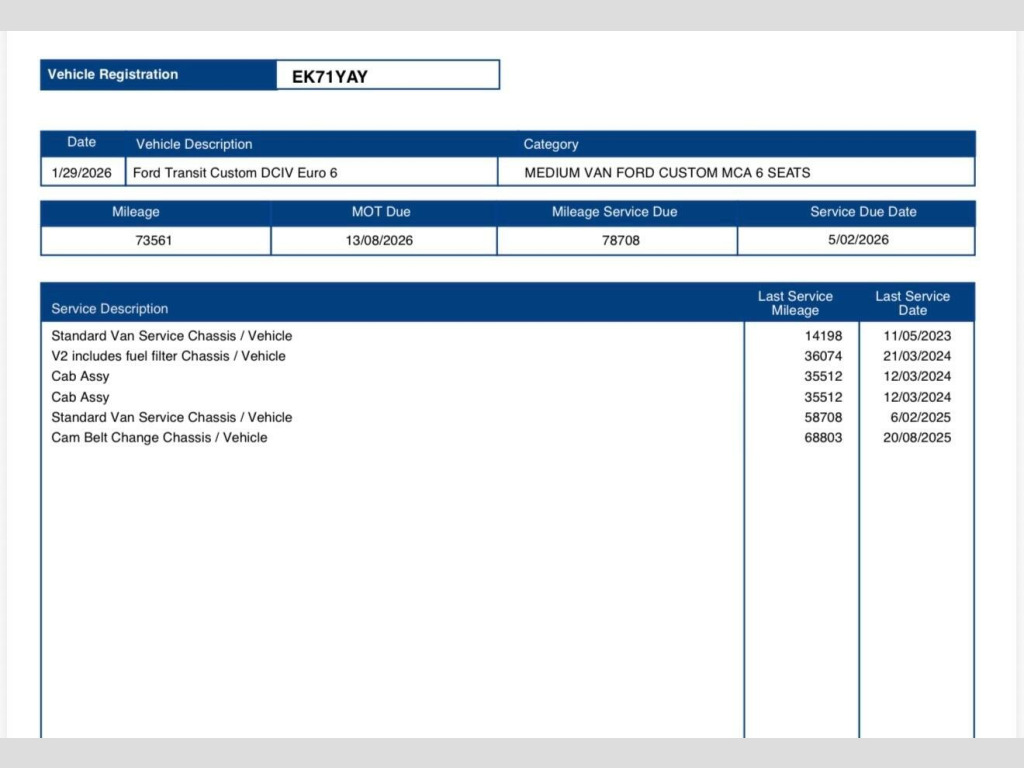1024x768 pixels.
Task: Click the last service mileage 68803
Action: 823,437
